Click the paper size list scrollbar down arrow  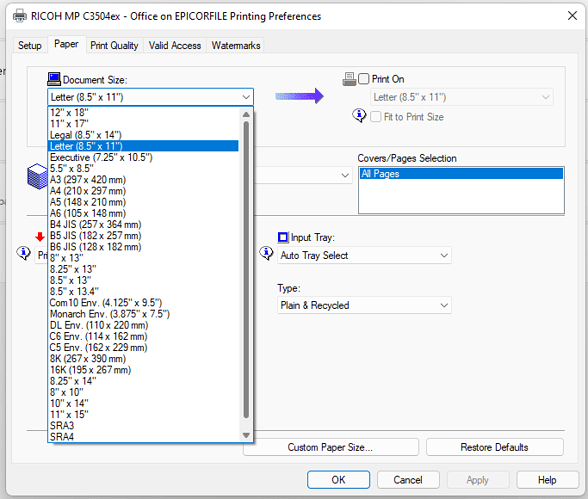click(x=246, y=435)
